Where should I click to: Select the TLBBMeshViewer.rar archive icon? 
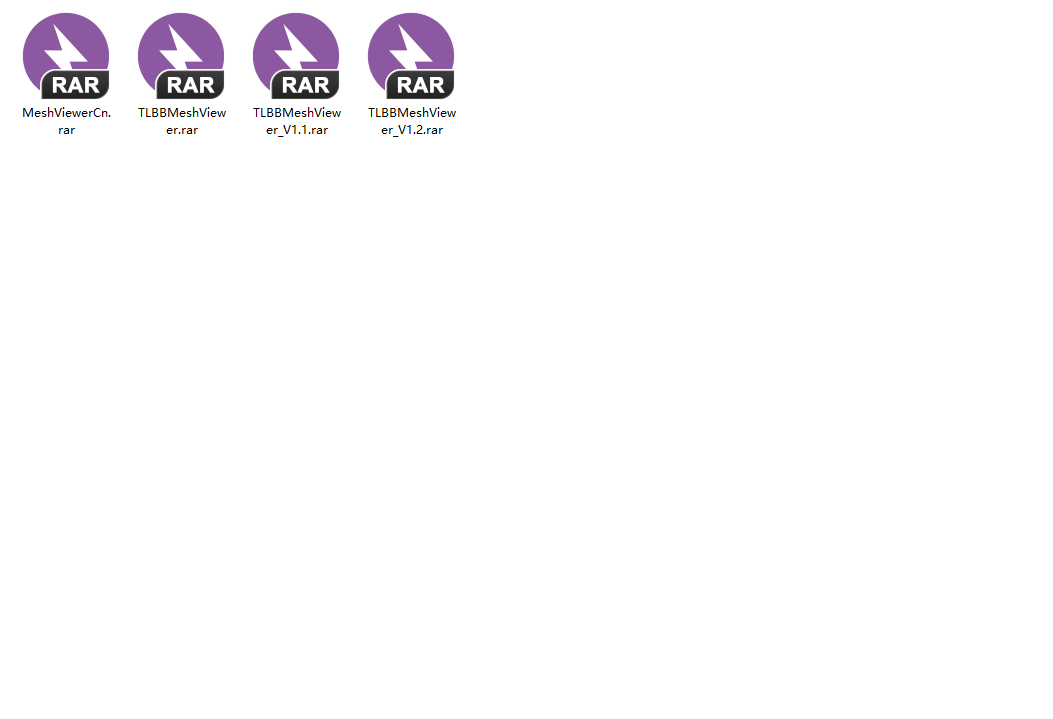(x=181, y=55)
